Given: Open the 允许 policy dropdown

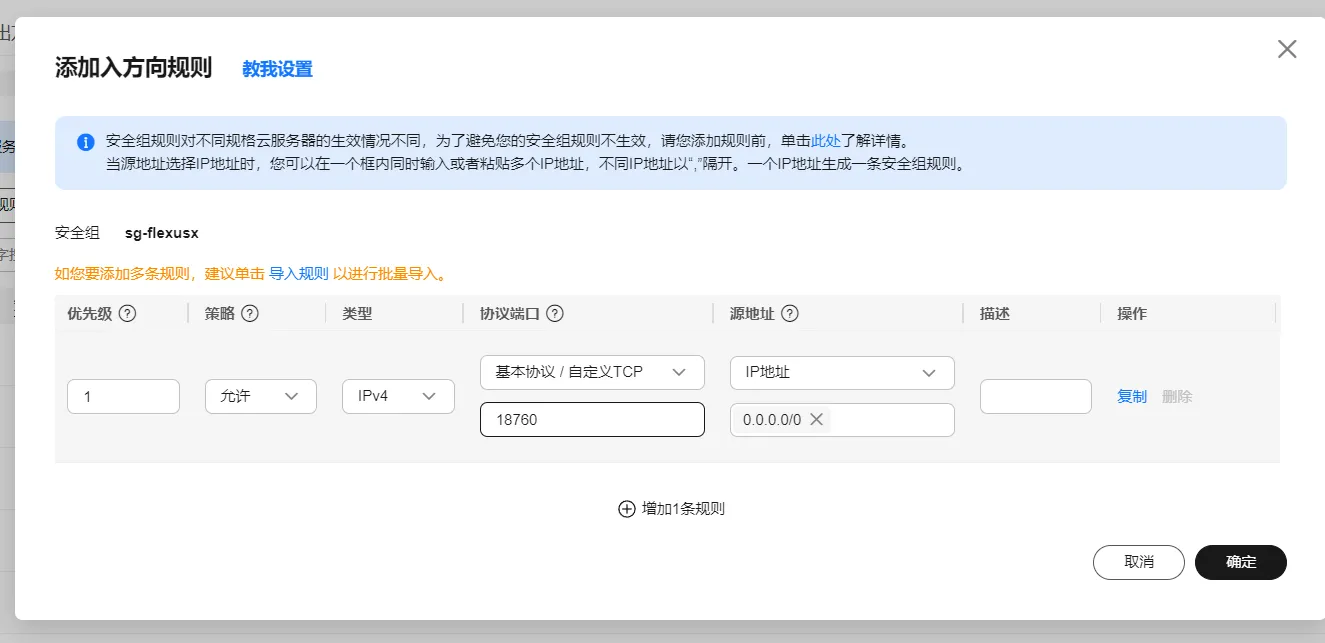Looking at the screenshot, I should point(261,397).
